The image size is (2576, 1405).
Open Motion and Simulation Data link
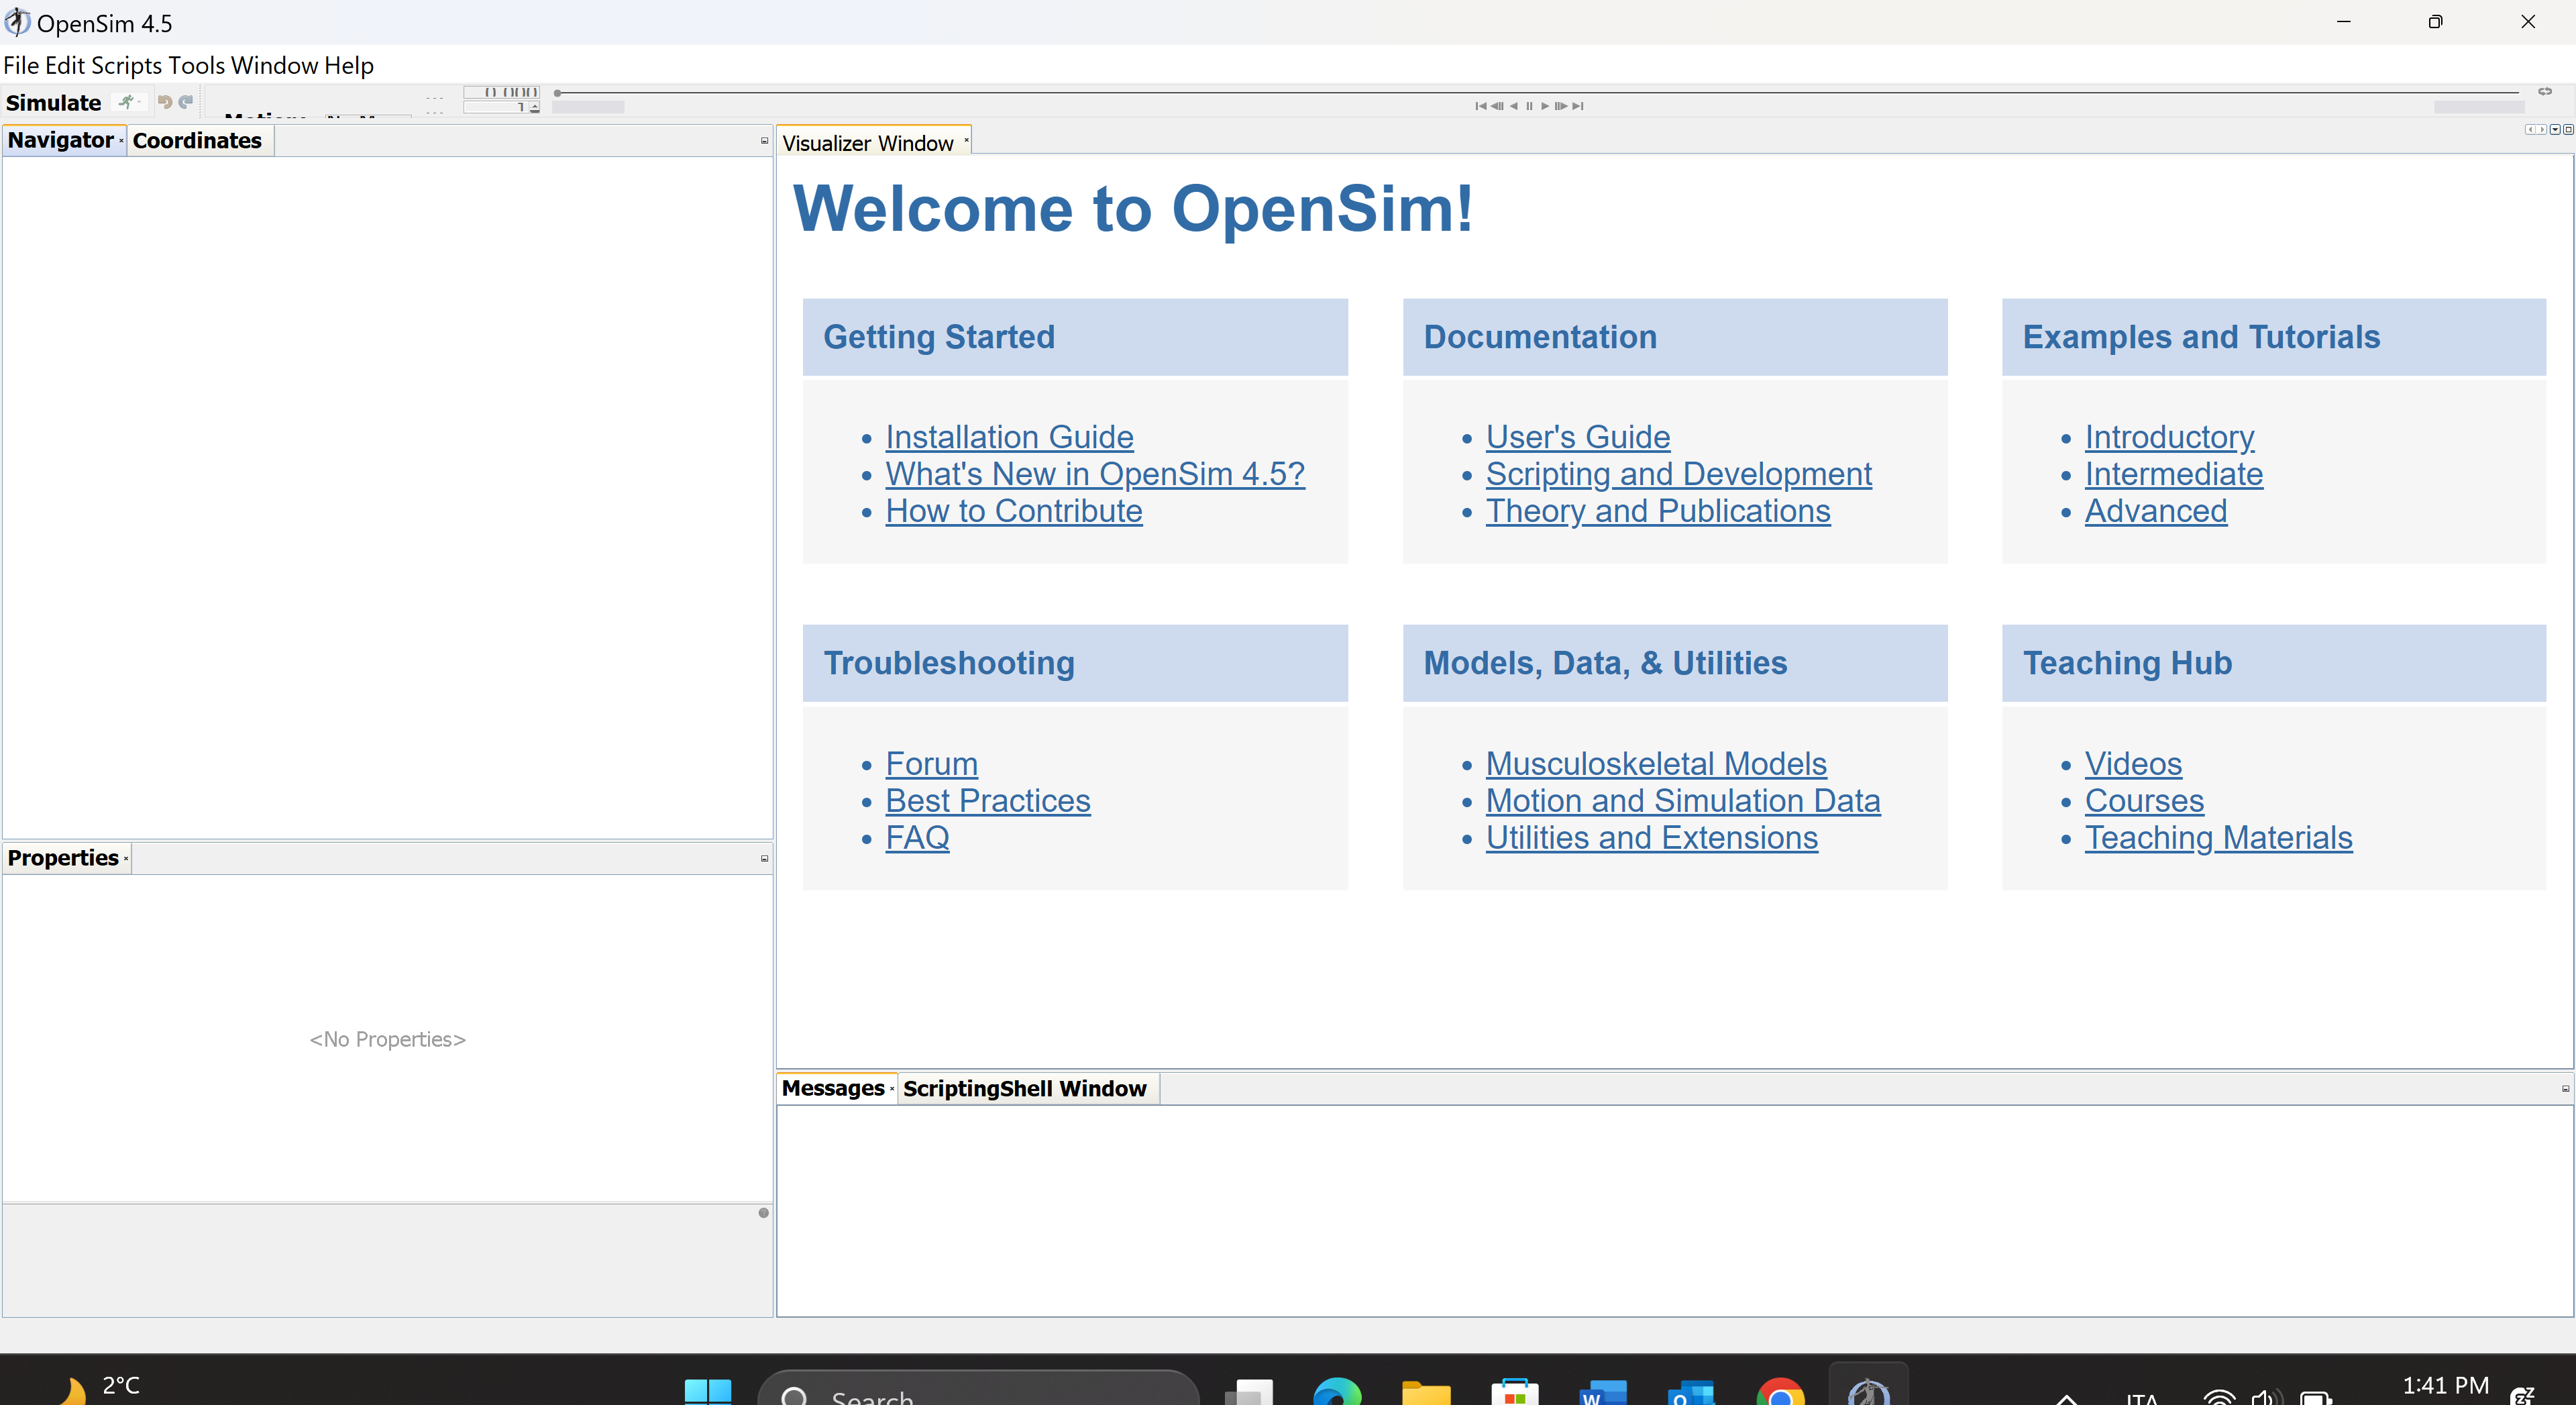point(1683,801)
